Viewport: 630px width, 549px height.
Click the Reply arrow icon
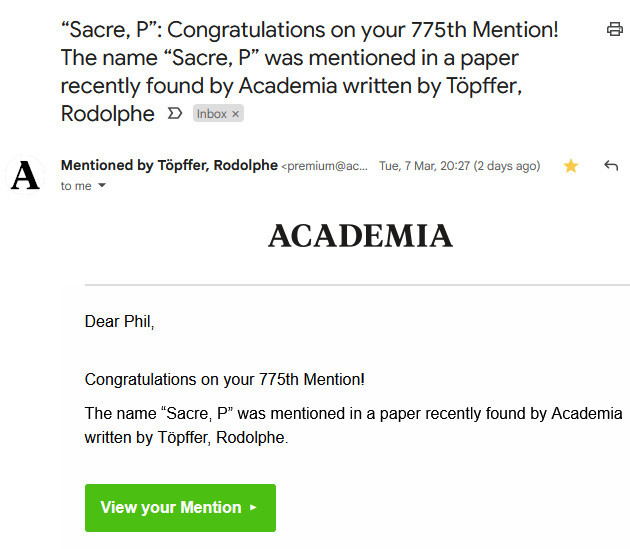point(611,165)
